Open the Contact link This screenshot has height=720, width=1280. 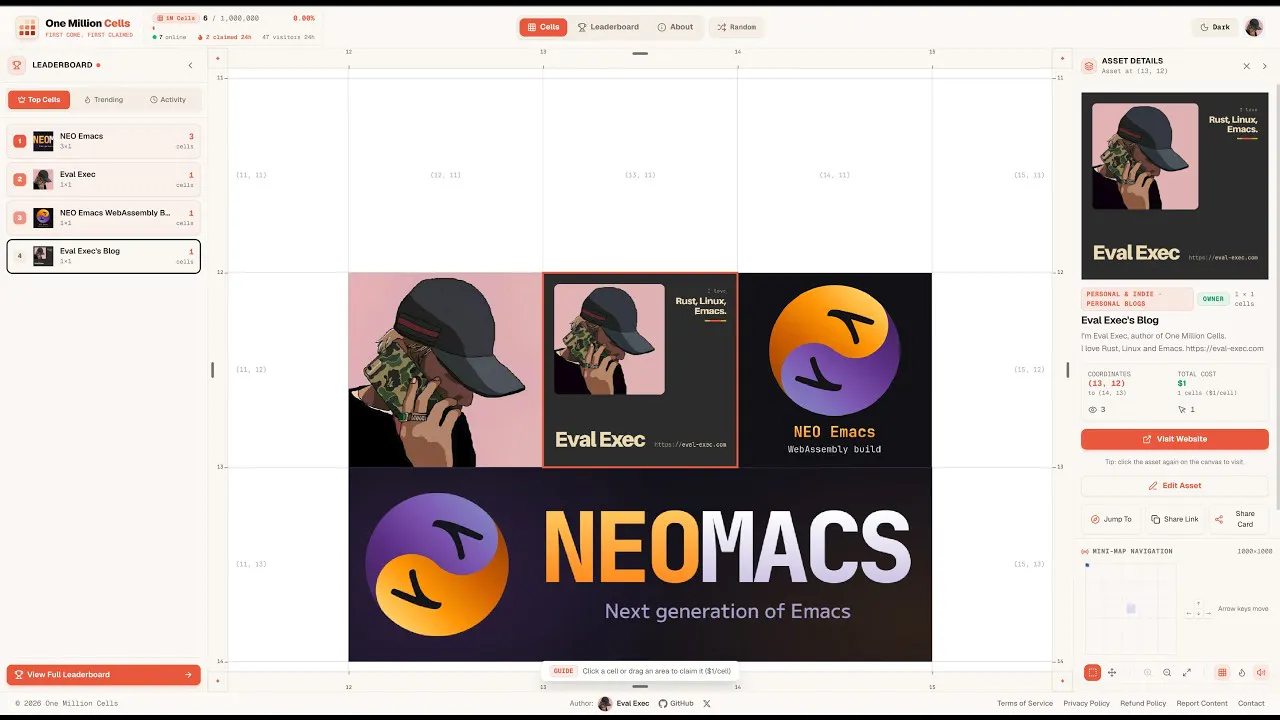pyautogui.click(x=1251, y=703)
